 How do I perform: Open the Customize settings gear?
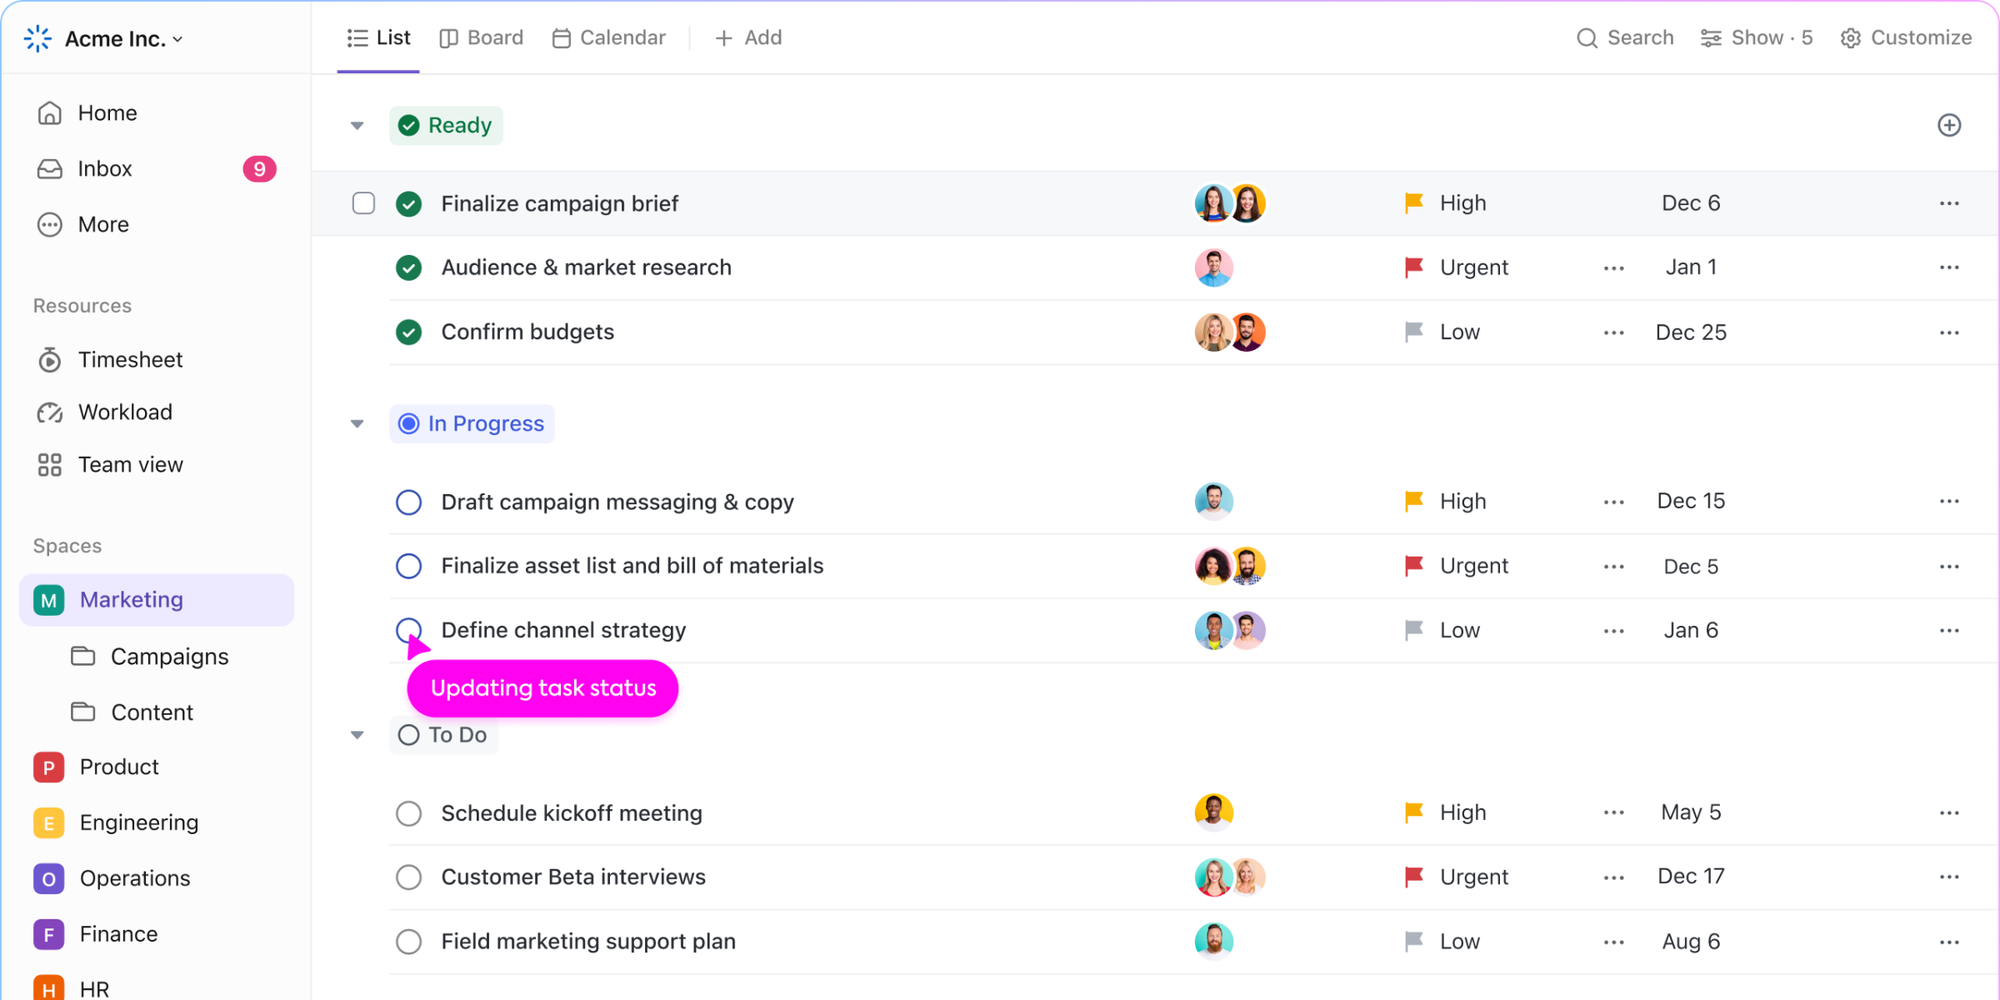pos(1850,37)
